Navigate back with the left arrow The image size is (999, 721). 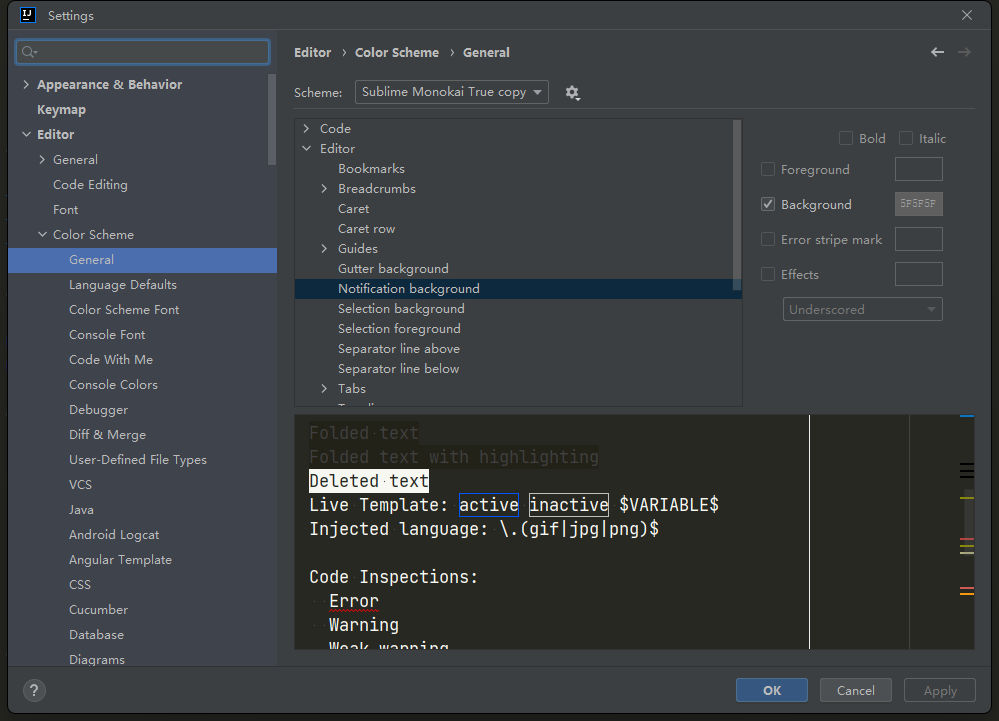click(937, 52)
